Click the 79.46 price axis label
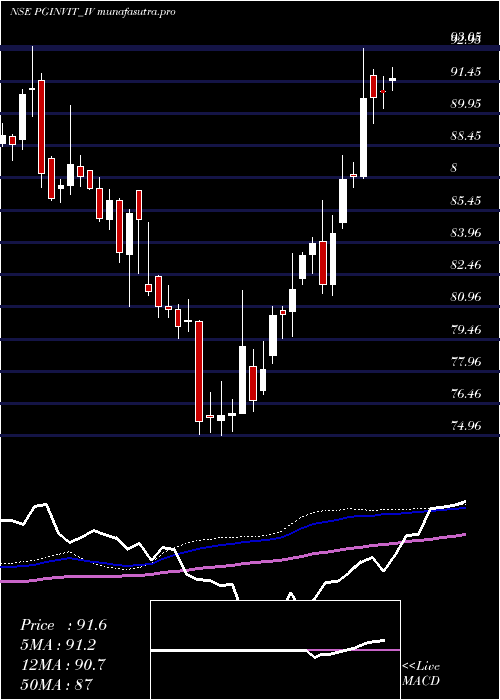The height and width of the screenshot is (700, 500). point(466,329)
